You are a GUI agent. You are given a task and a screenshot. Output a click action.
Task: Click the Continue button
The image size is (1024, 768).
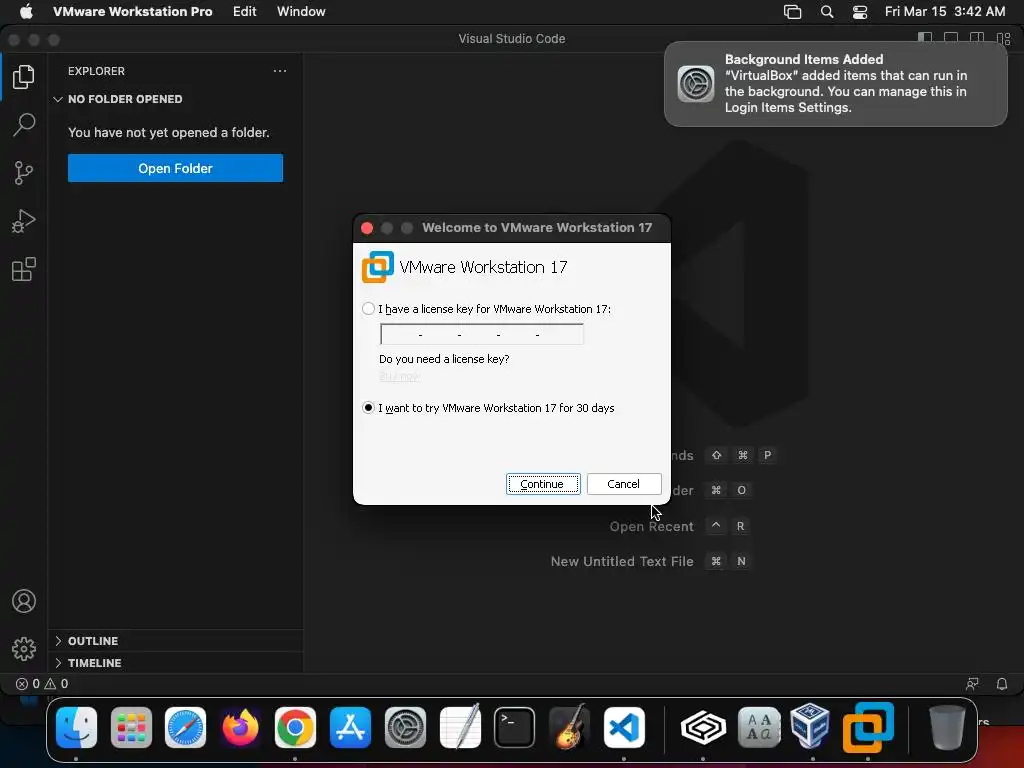coord(543,484)
